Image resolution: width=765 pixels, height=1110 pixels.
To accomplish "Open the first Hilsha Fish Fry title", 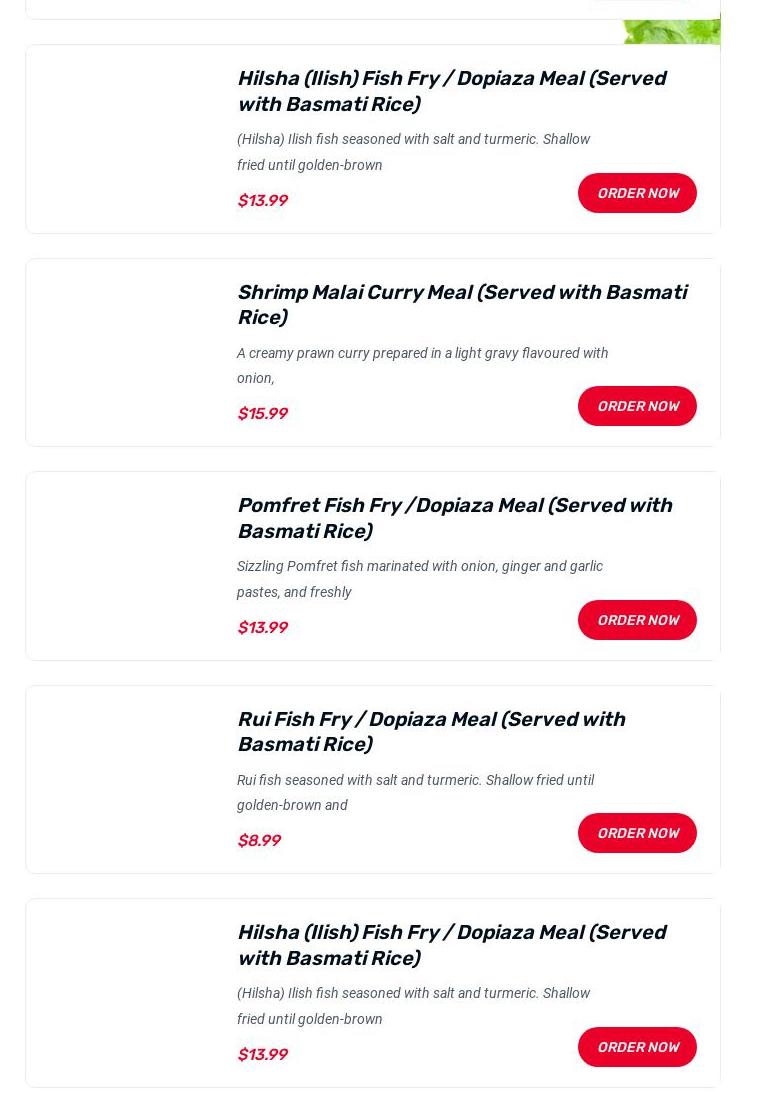I will tap(451, 91).
